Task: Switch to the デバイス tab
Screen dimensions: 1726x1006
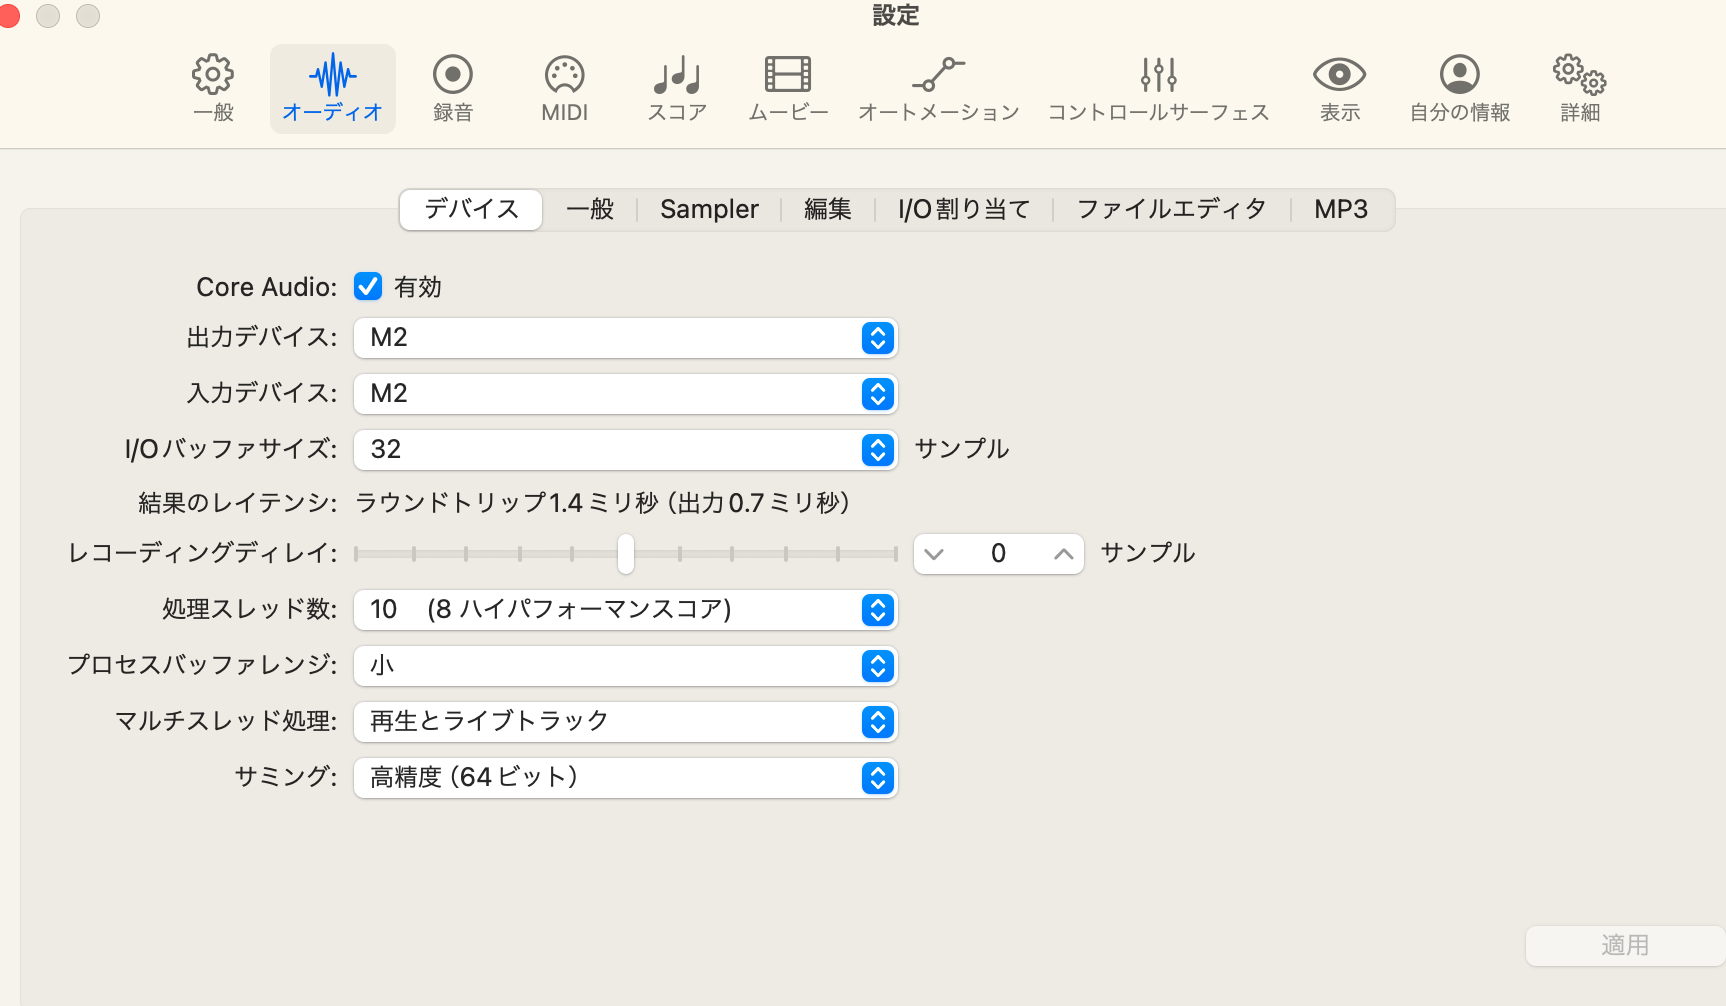Action: pyautogui.click(x=471, y=209)
